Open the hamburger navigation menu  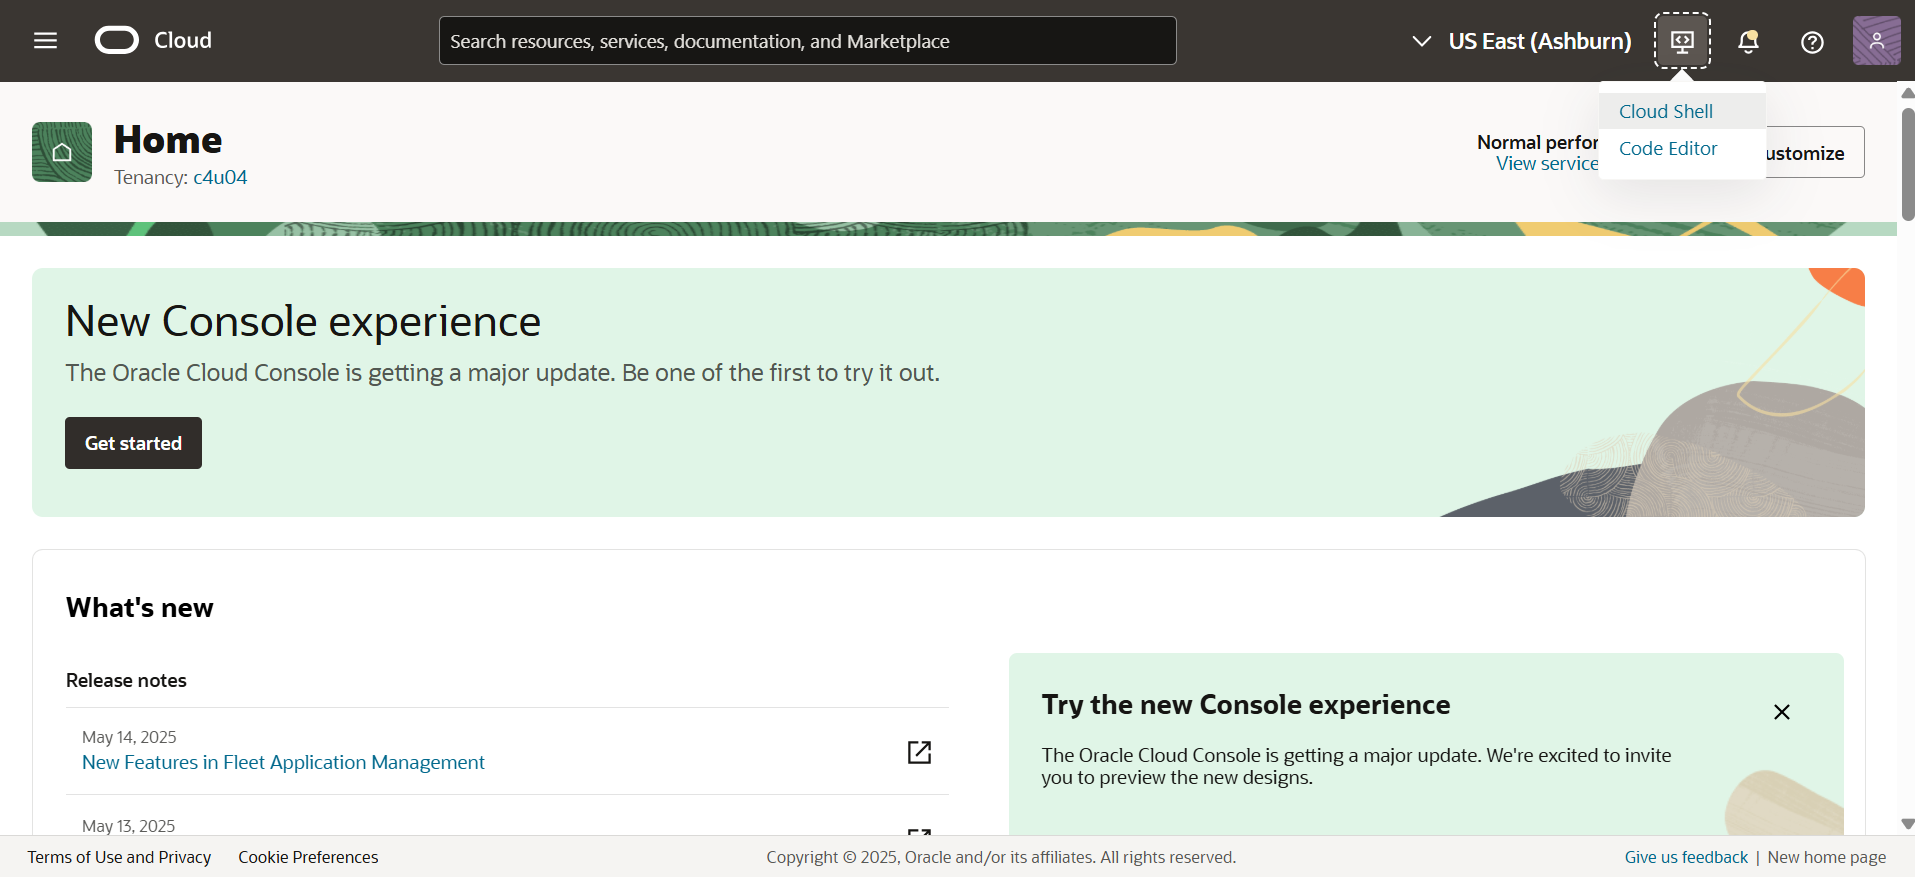(x=45, y=41)
